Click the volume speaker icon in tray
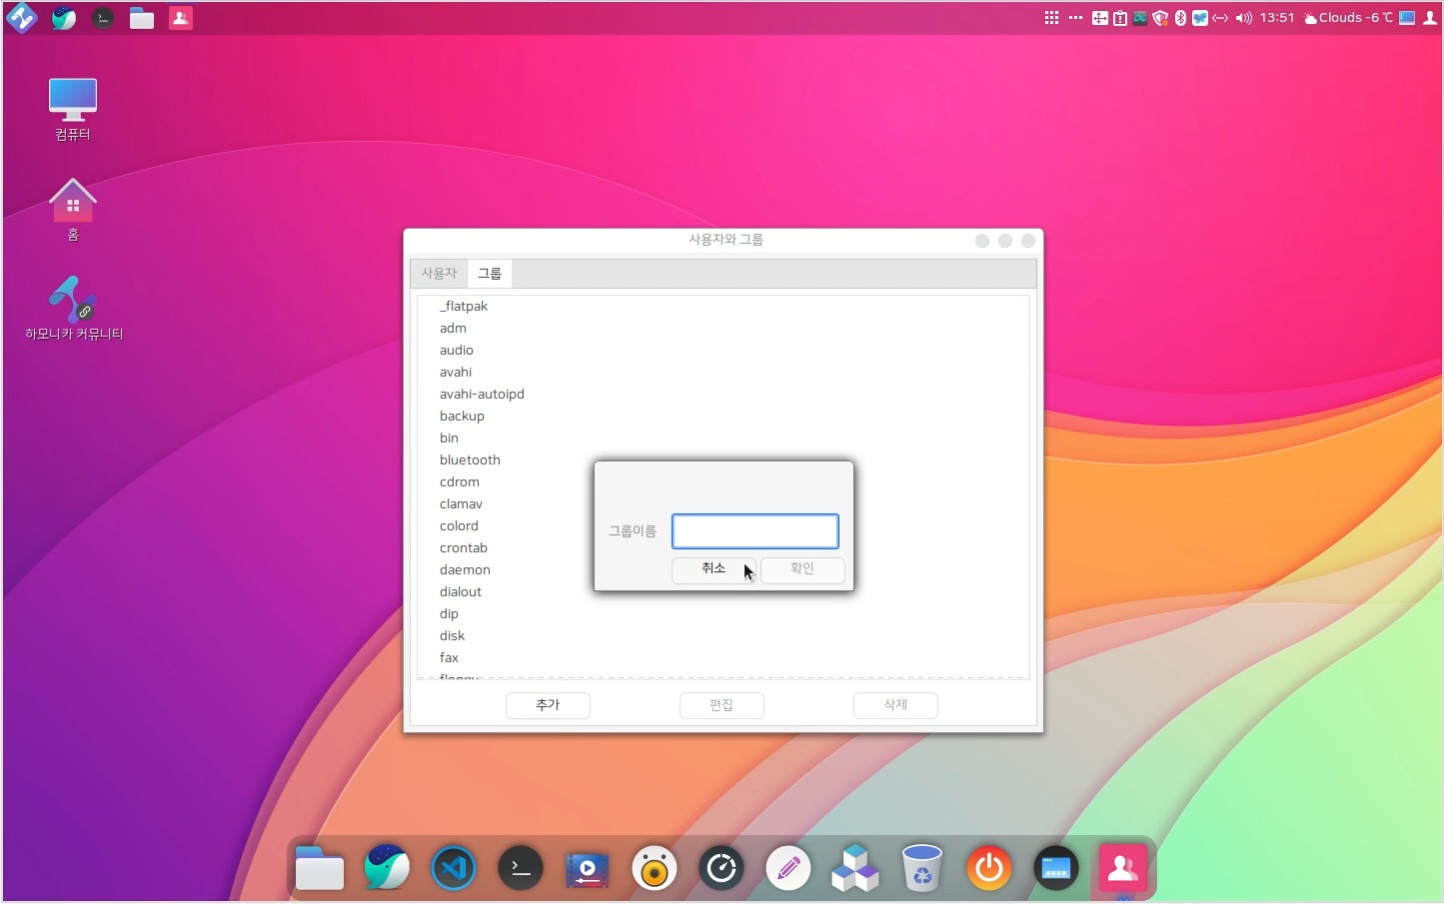 coord(1243,18)
